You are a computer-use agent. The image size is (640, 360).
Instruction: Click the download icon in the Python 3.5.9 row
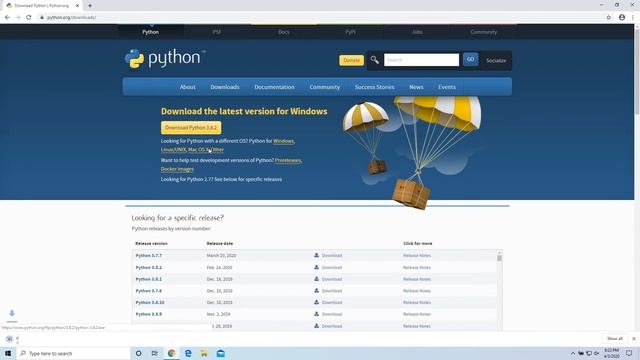pos(316,314)
